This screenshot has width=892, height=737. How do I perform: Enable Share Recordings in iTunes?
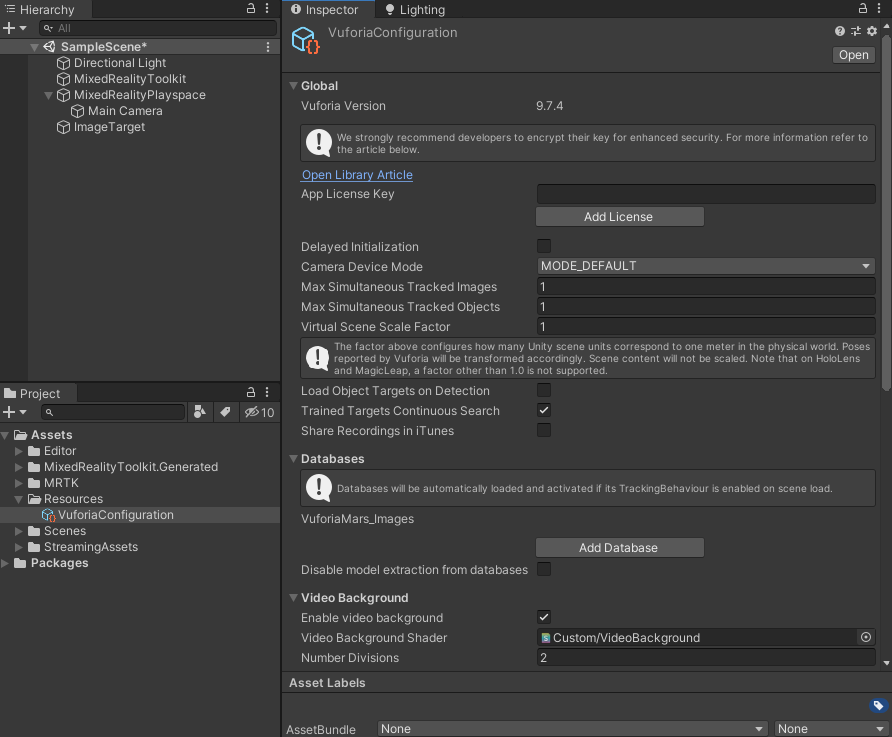(544, 430)
